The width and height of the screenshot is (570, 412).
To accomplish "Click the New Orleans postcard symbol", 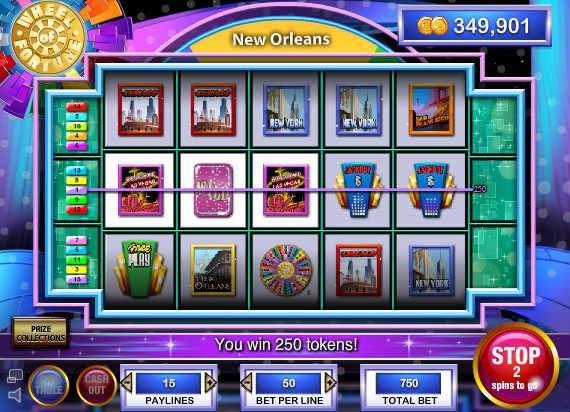I will click(x=213, y=270).
